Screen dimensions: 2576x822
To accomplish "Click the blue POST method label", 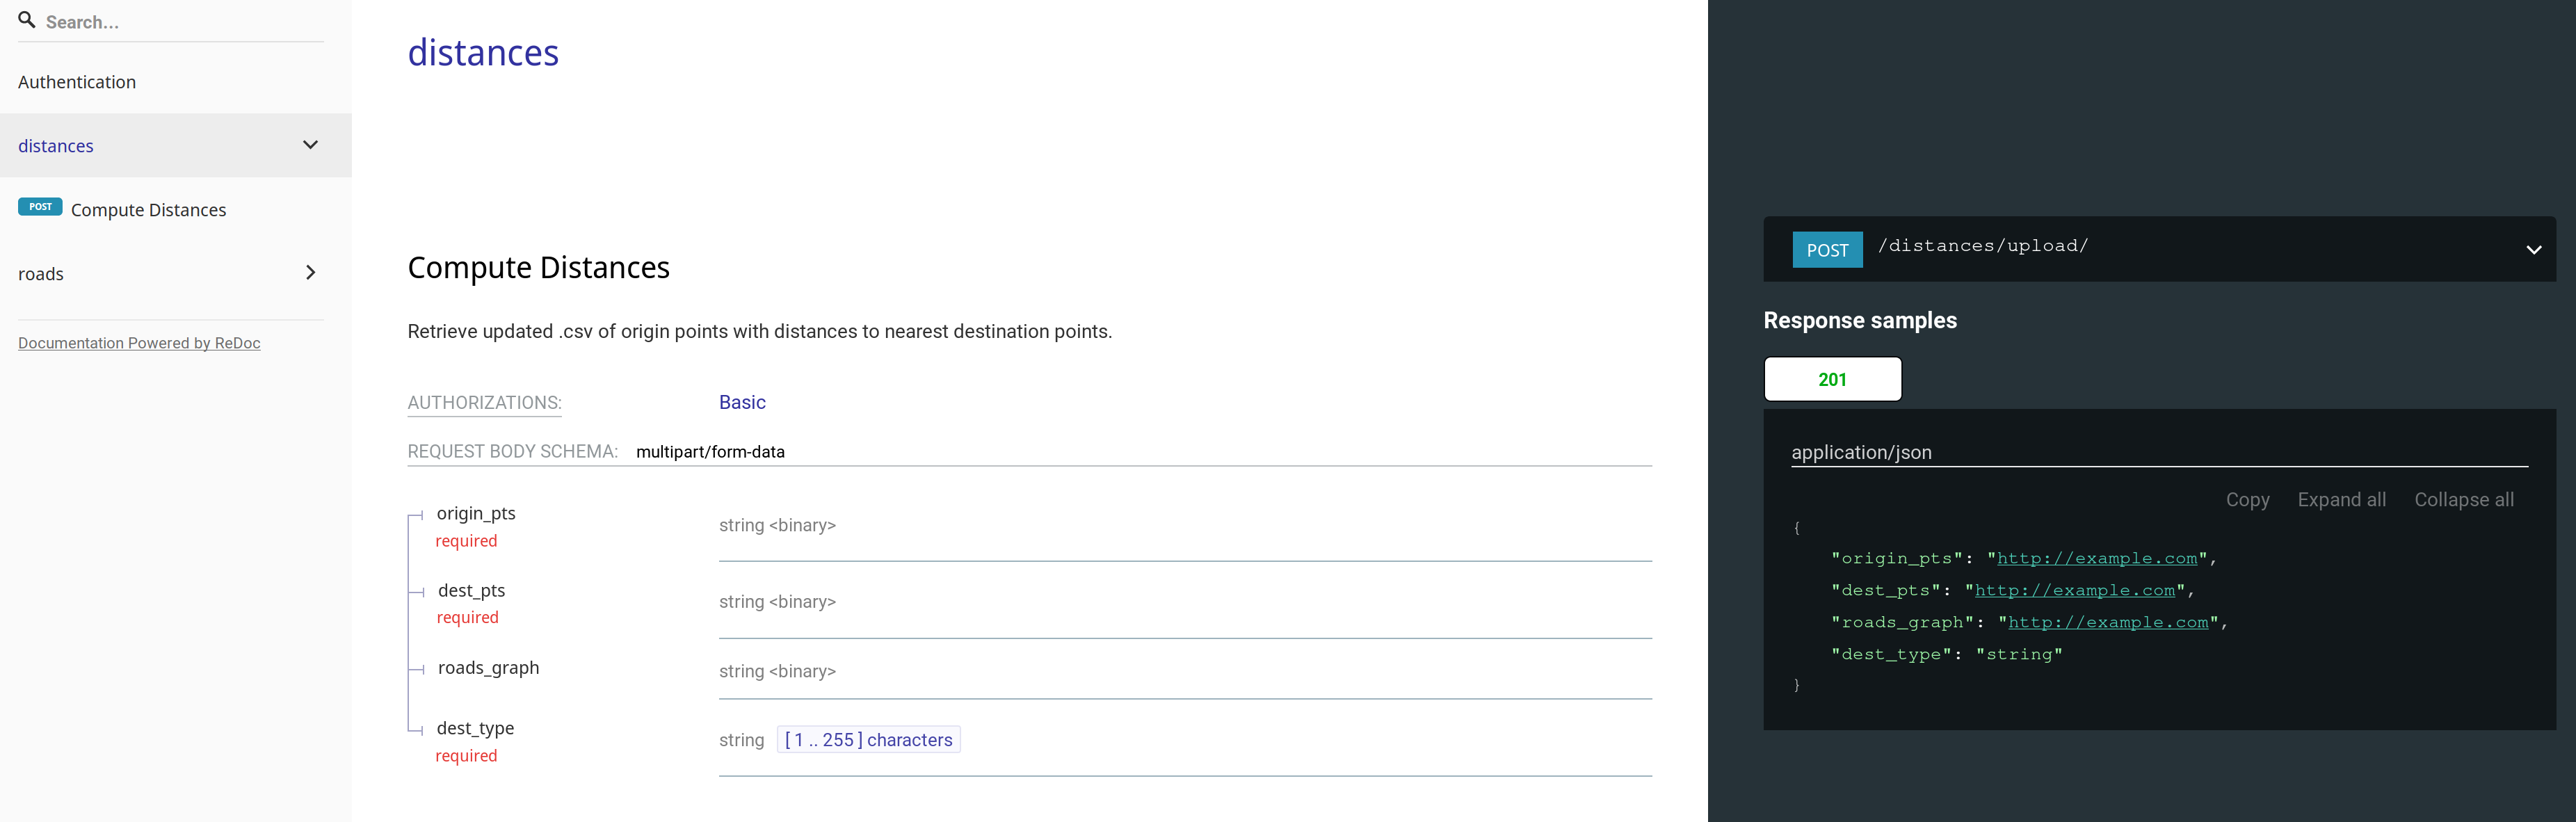I will (x=1827, y=250).
